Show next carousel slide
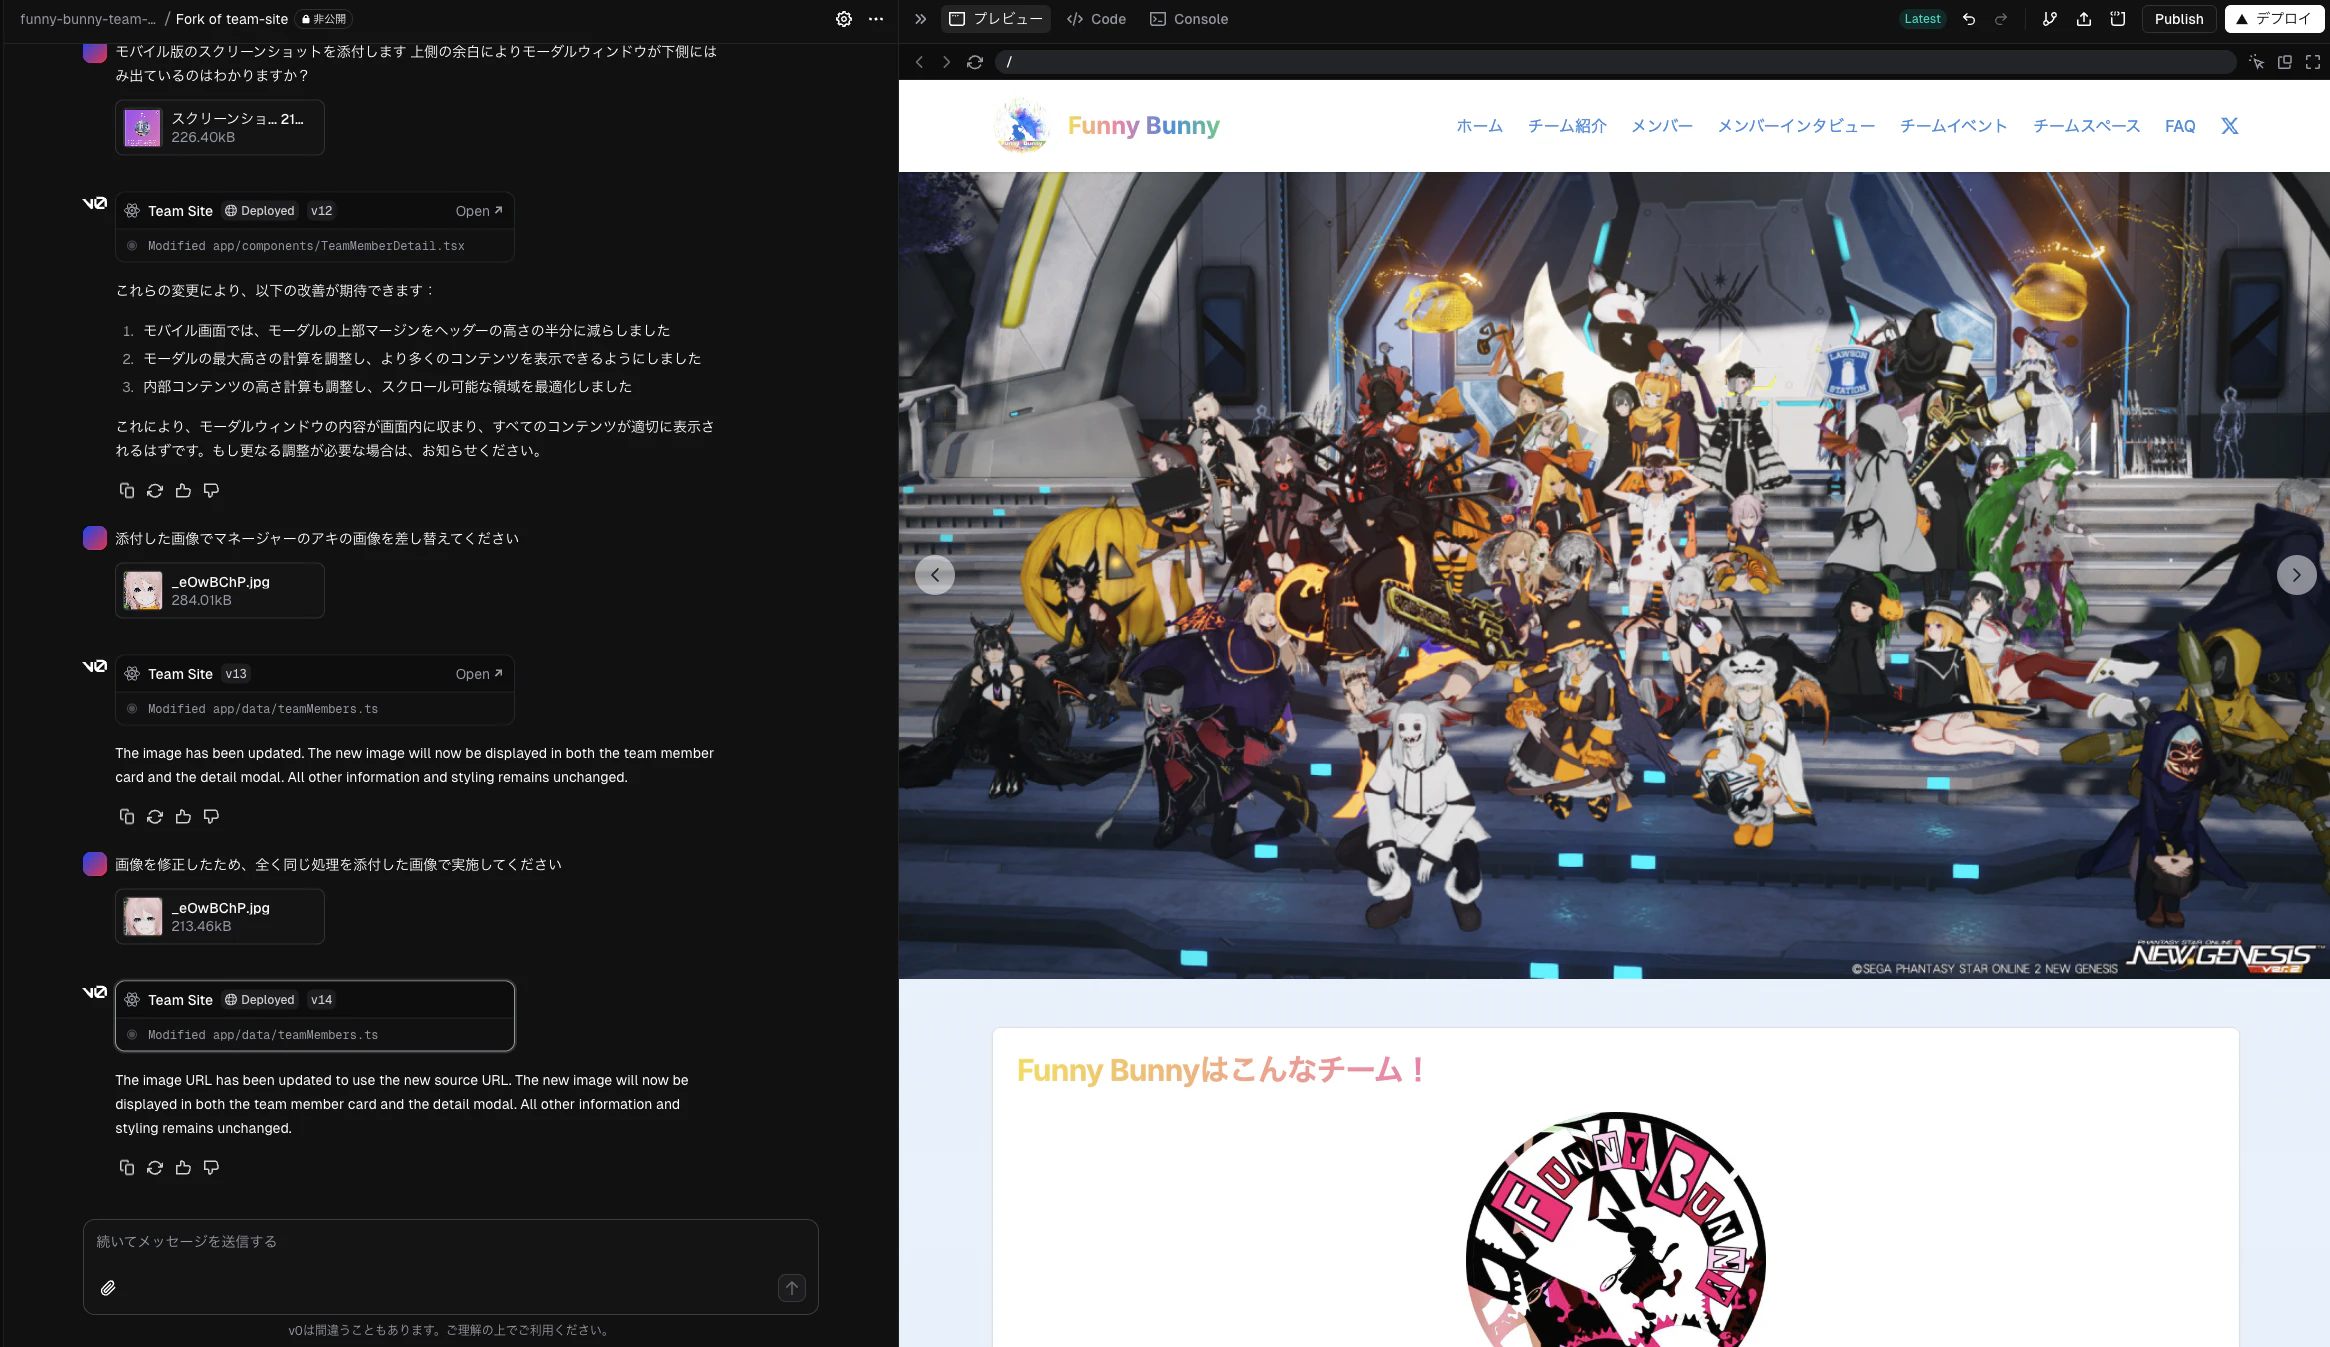This screenshot has width=2330, height=1347. (x=2296, y=575)
